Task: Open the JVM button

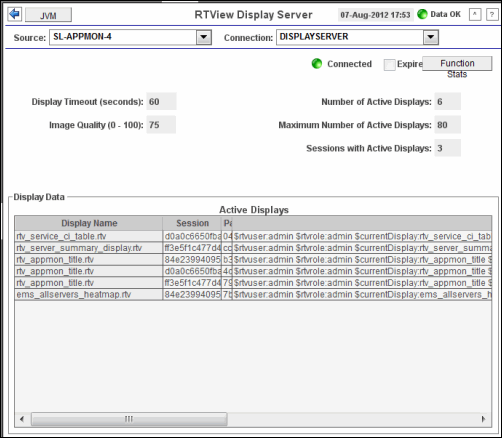Action: click(x=48, y=15)
